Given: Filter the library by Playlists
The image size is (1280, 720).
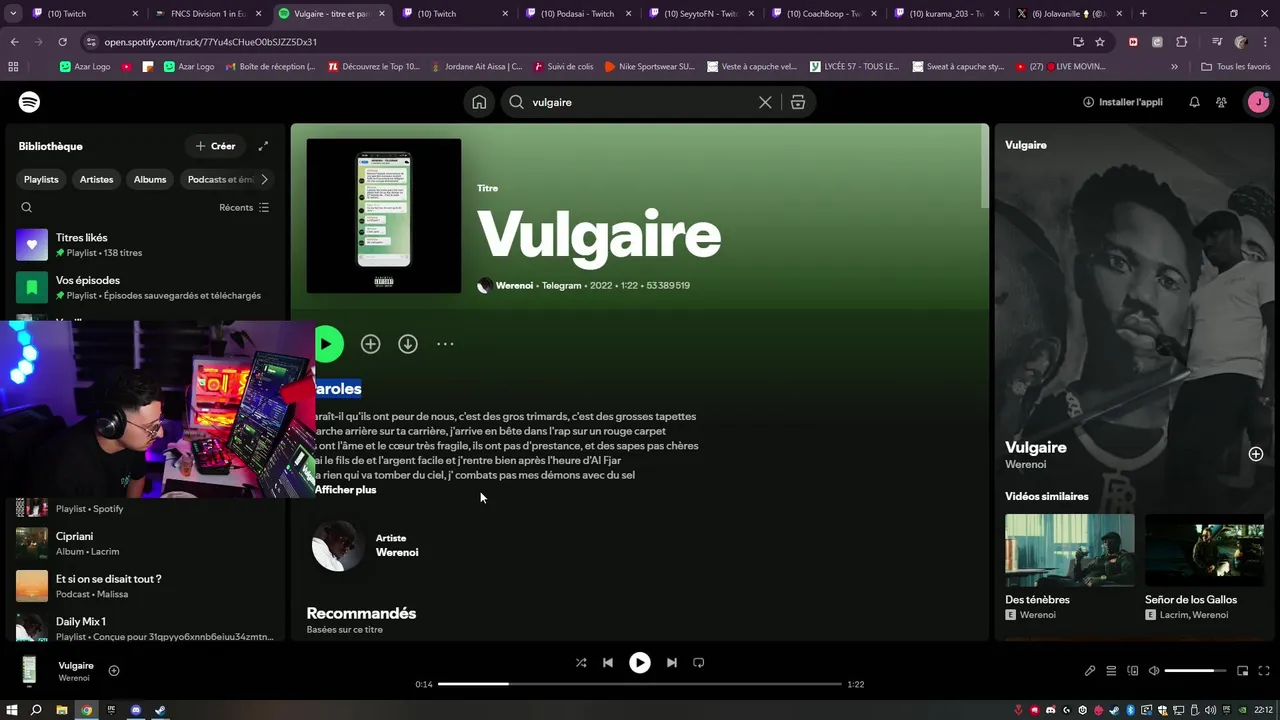Looking at the screenshot, I should pyautogui.click(x=41, y=179).
